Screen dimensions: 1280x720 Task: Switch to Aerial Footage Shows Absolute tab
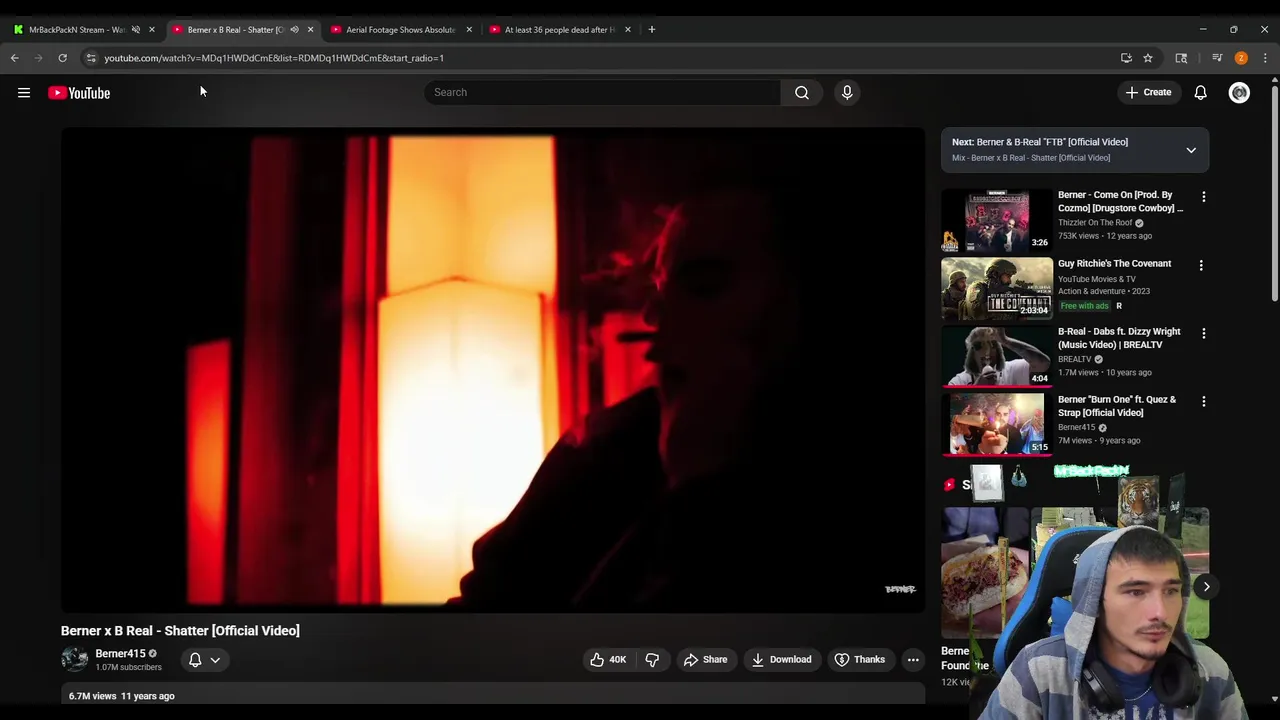399,29
